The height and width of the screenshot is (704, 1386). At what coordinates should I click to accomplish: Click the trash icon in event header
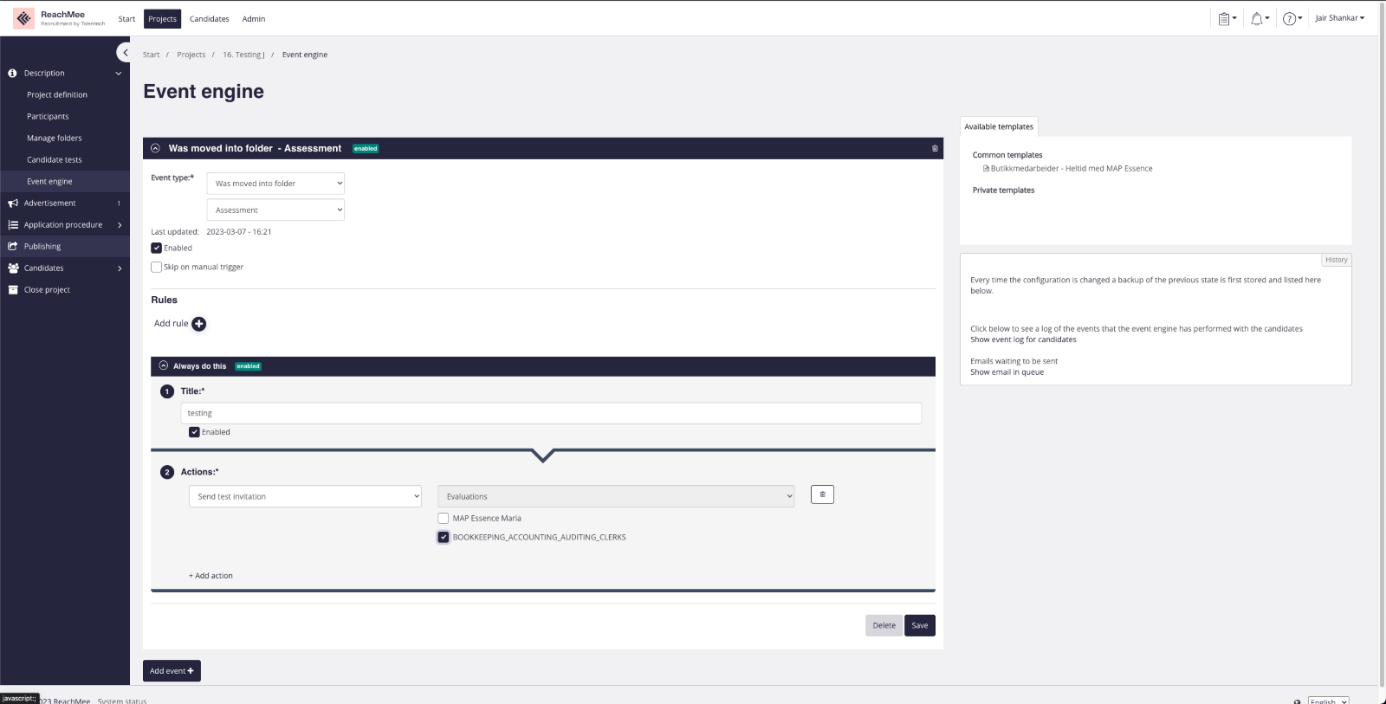click(934, 148)
